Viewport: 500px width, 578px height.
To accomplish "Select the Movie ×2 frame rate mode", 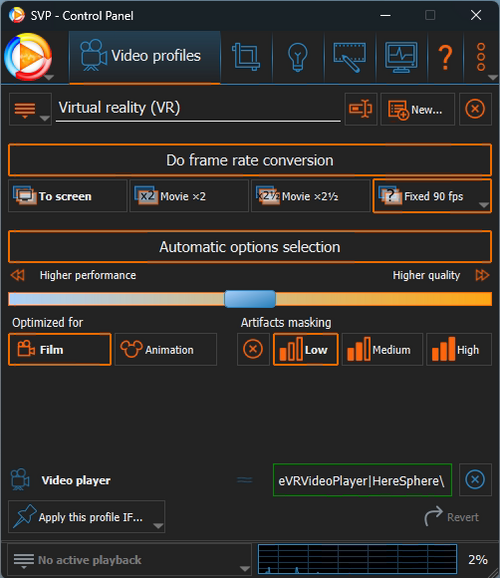I will click(x=189, y=196).
